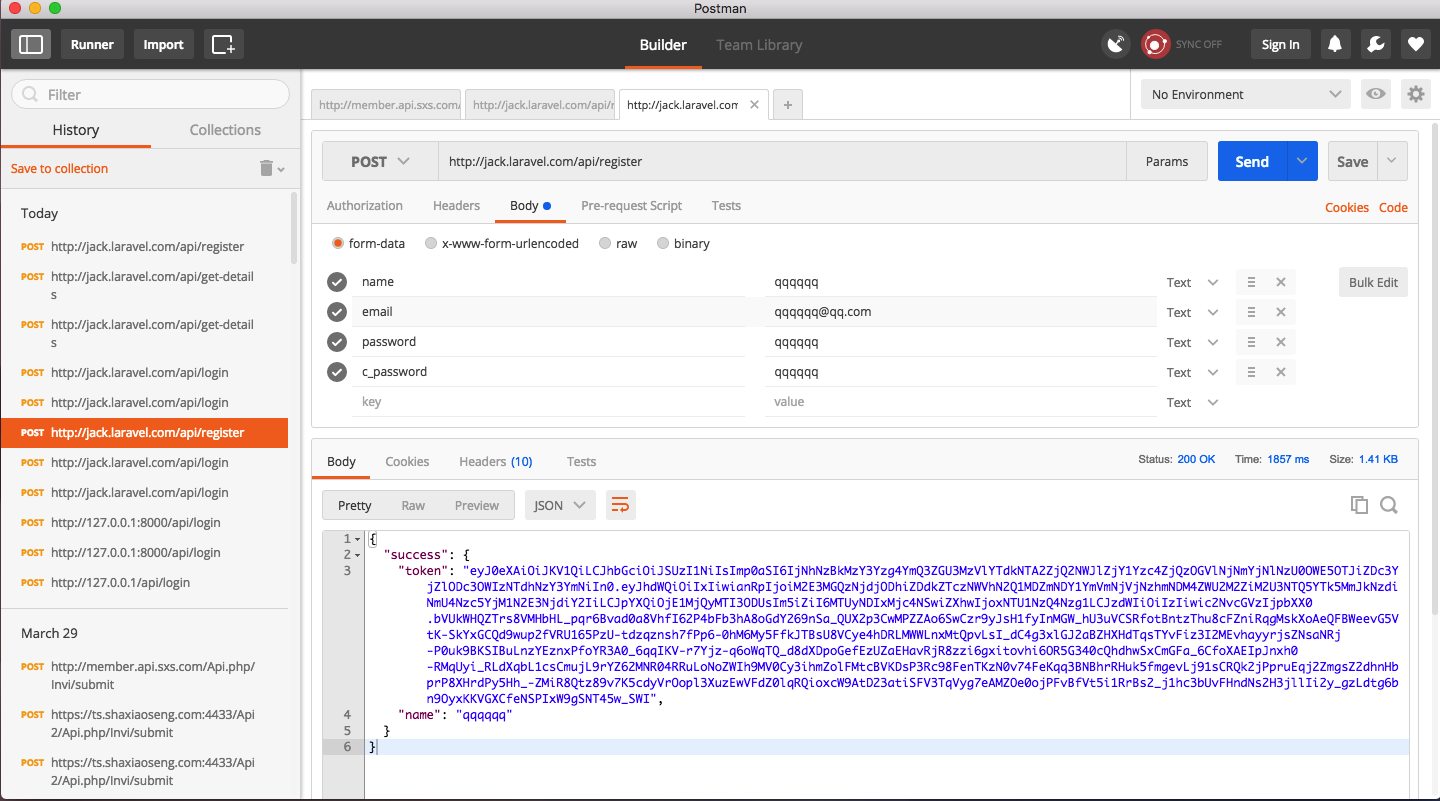Viewport: 1440px width, 801px height.
Task: Open the response Cookies tab
Action: 407,461
